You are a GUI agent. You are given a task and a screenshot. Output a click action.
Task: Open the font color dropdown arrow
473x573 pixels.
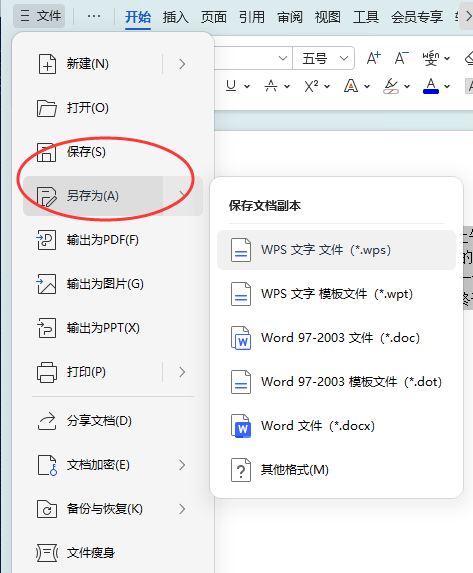click(x=447, y=87)
